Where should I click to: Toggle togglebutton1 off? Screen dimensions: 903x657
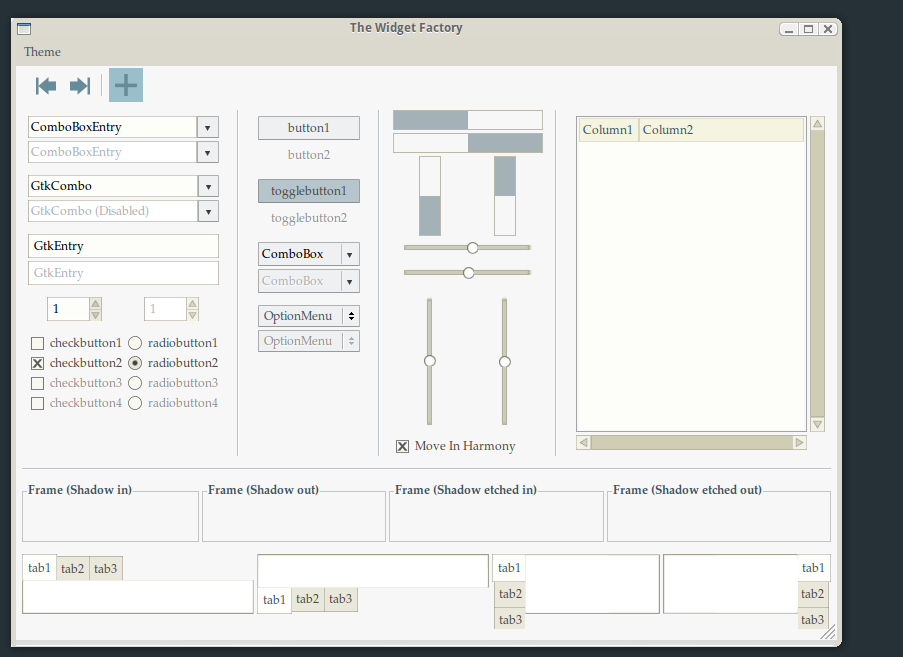pyautogui.click(x=309, y=191)
